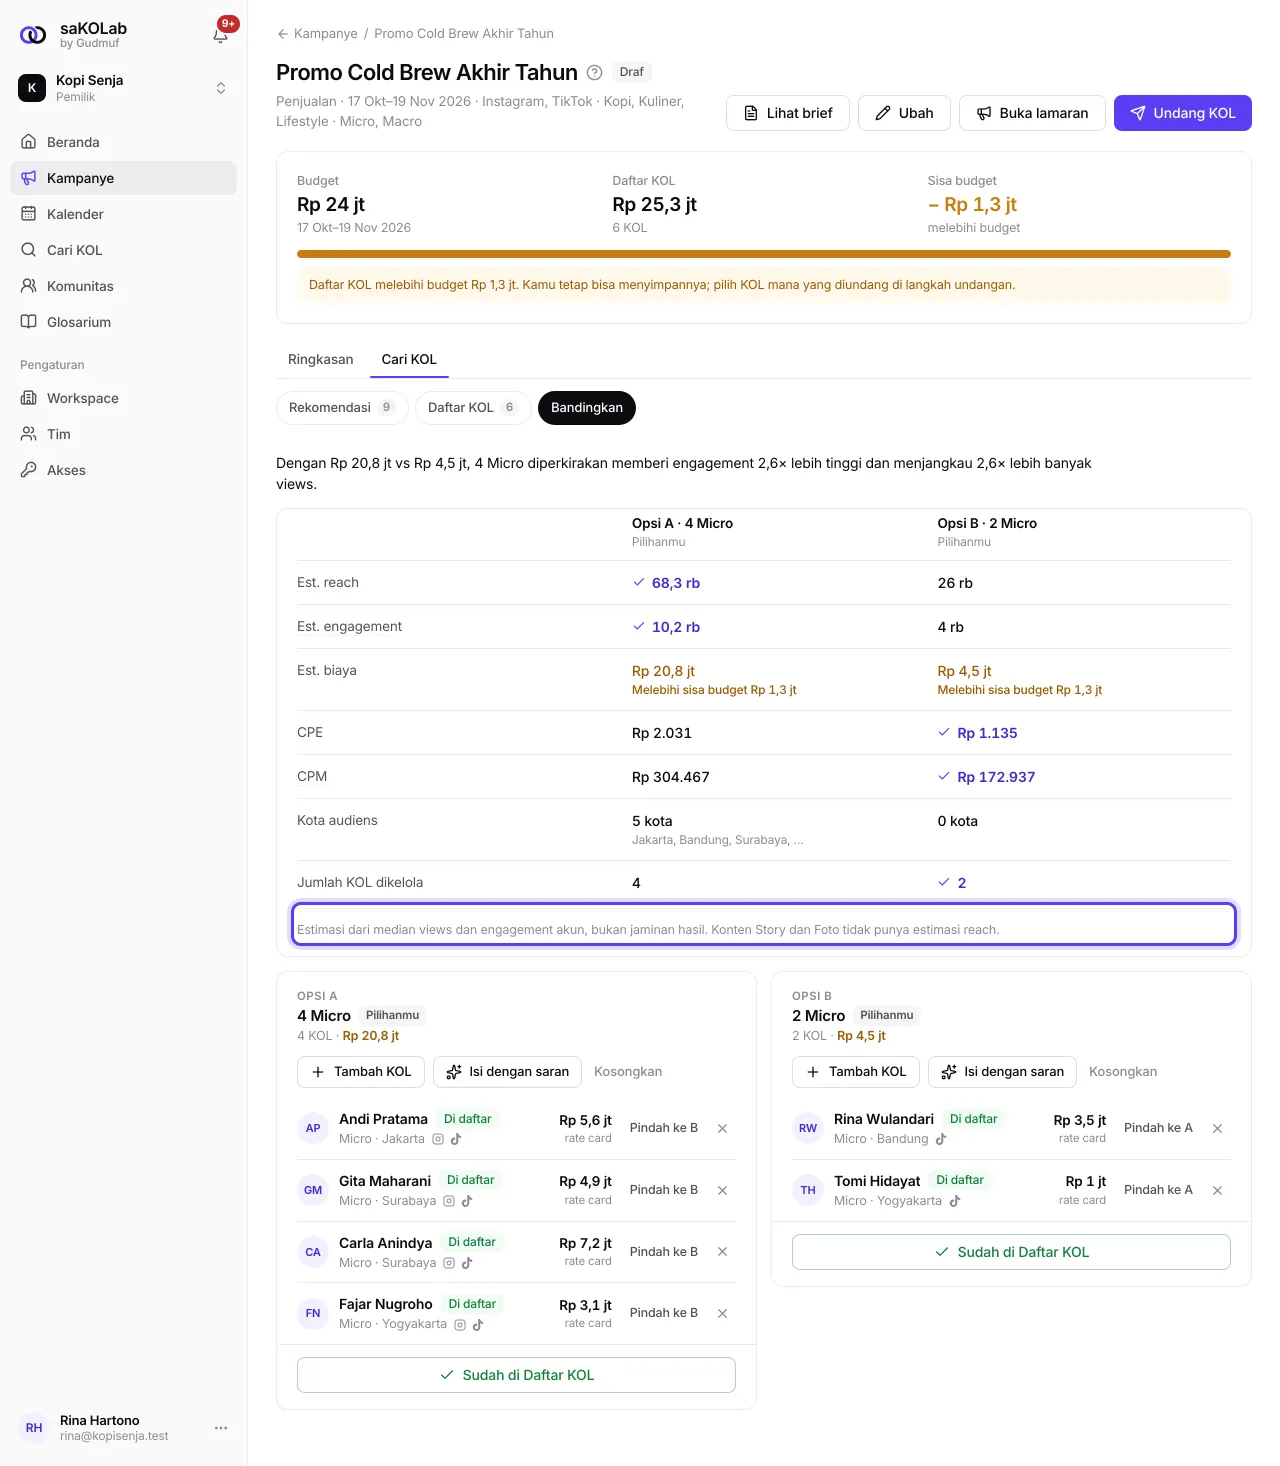The image size is (1280, 1466).
Task: Switch to the Ringkasan tab
Action: 320,359
